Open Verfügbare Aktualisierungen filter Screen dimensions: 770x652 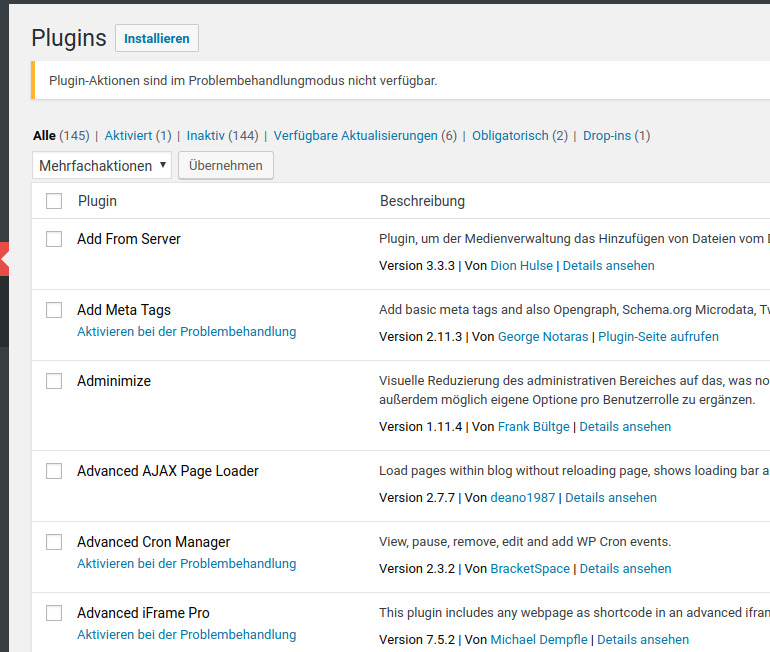click(356, 136)
